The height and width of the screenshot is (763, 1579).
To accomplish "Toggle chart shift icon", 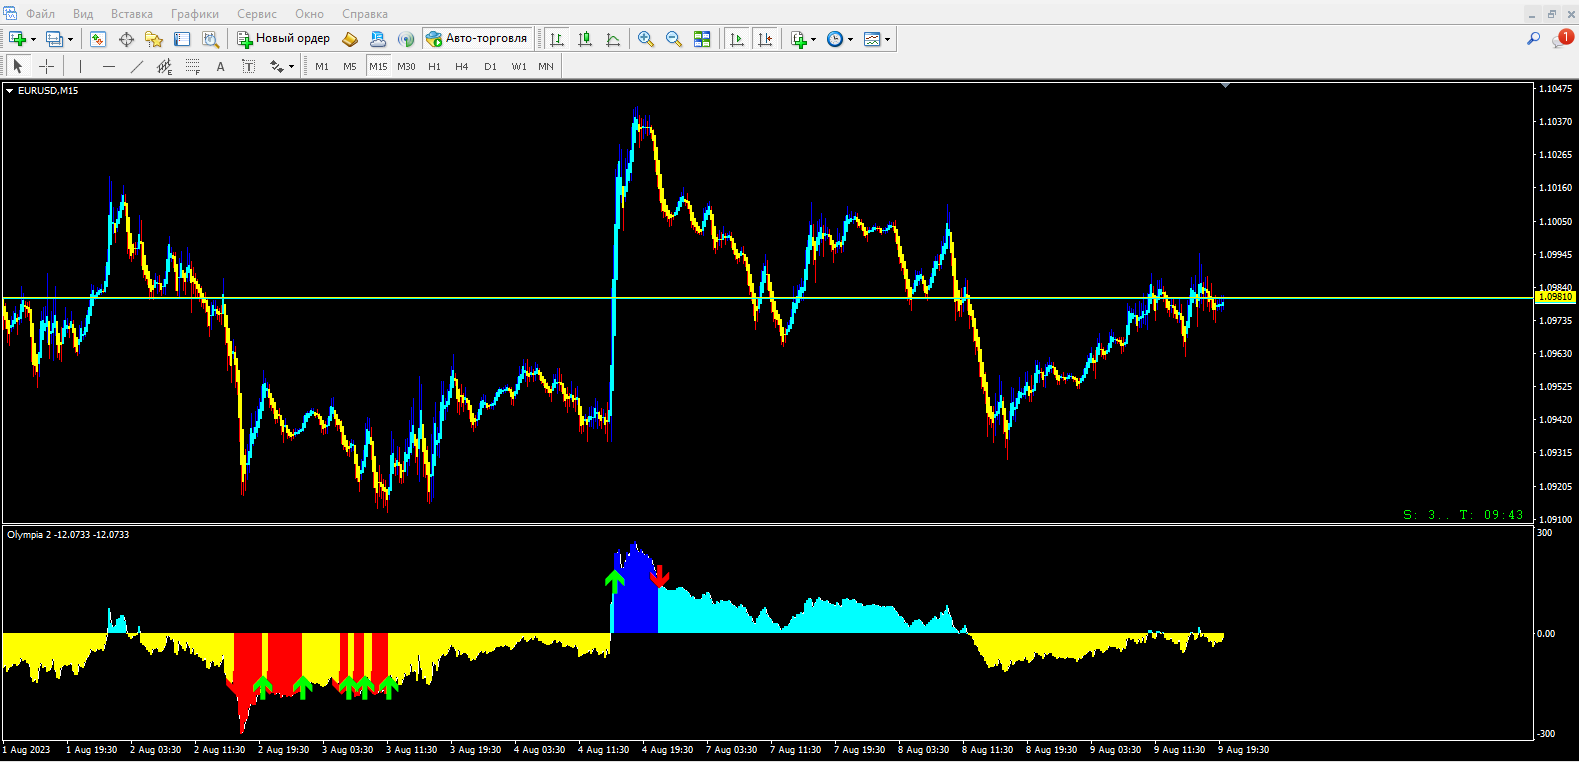I will point(765,39).
